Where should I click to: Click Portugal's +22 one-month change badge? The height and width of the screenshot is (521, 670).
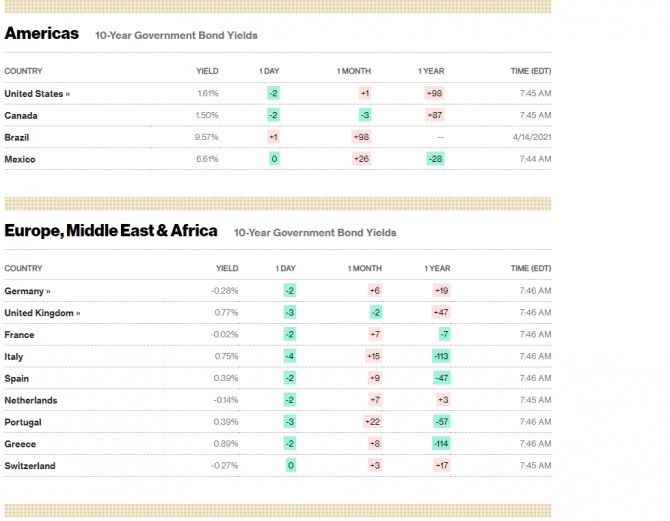click(x=372, y=422)
